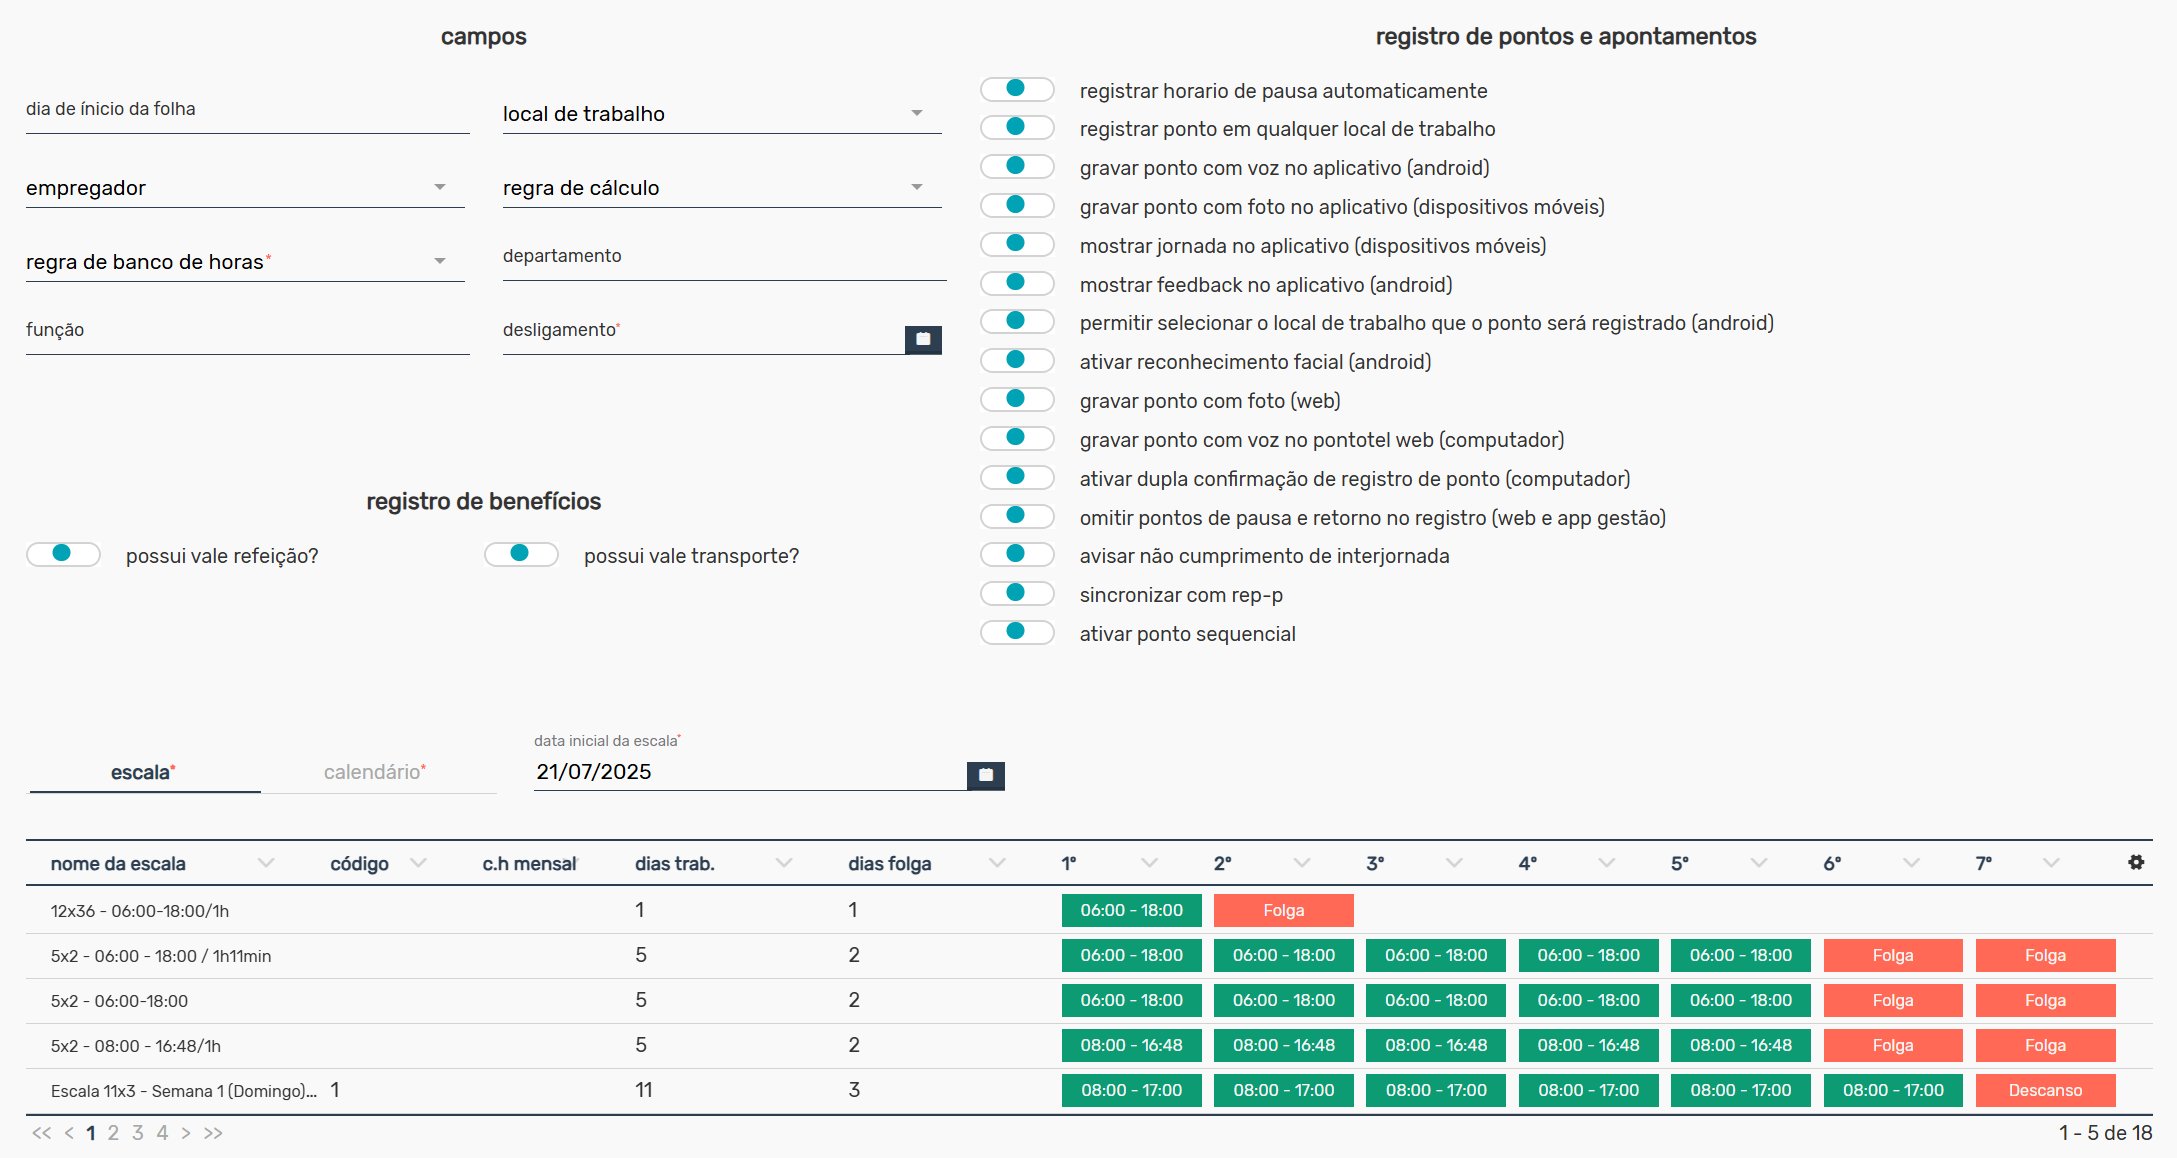Select the 5x2 - 06:00 - 18:00 / 1h11min row

pos(1089,956)
